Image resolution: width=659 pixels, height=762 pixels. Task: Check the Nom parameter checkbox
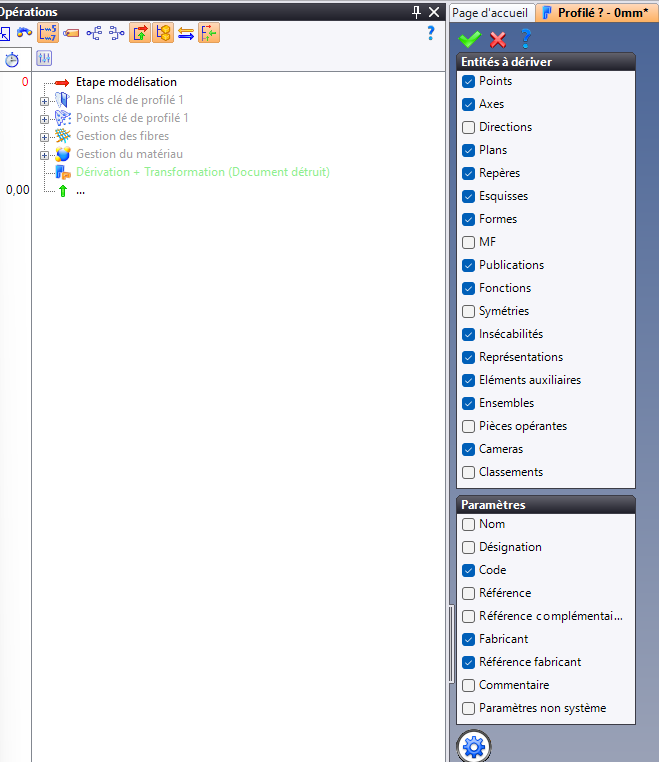point(468,524)
